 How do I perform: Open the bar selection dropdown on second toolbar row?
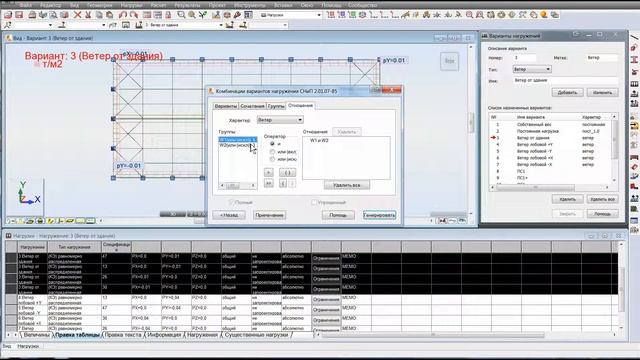[87, 25]
